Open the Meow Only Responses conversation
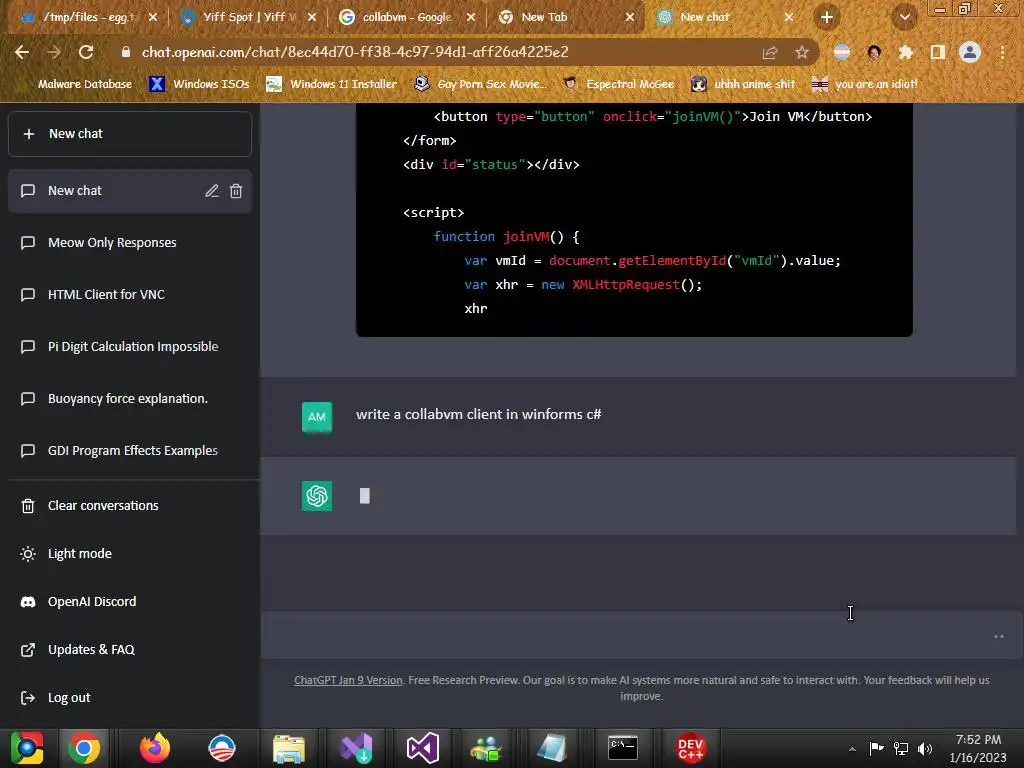Screen dimensions: 1024x768 [130, 243]
